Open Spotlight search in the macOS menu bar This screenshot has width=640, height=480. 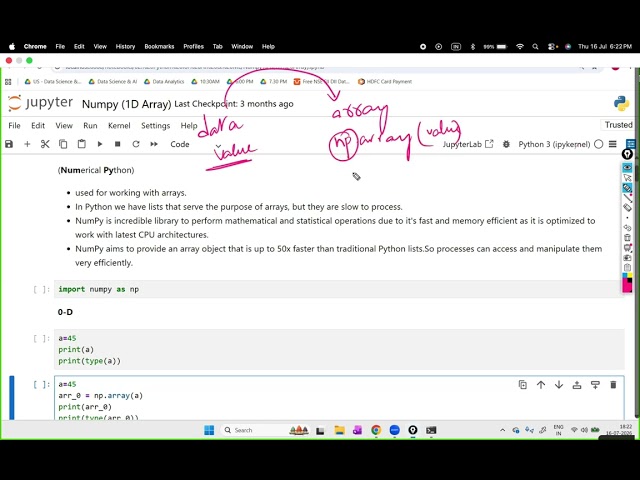tap(535, 47)
